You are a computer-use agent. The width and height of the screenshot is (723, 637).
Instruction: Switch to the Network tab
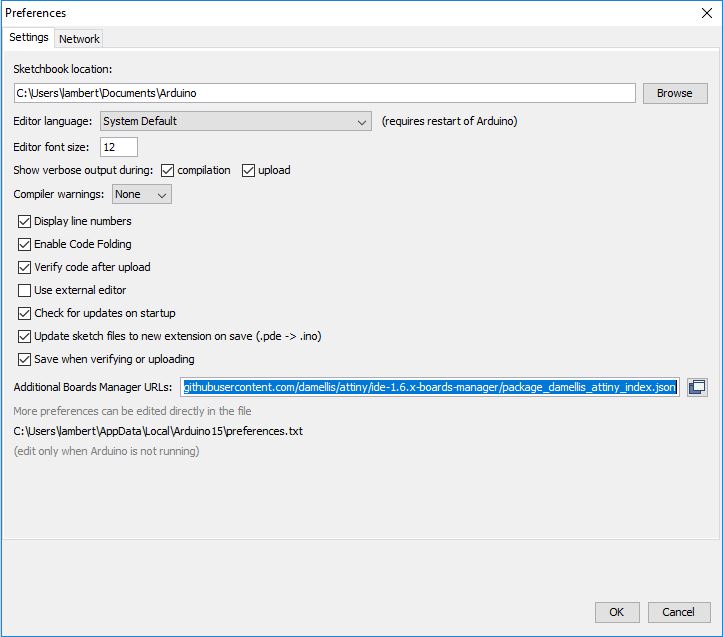click(79, 39)
